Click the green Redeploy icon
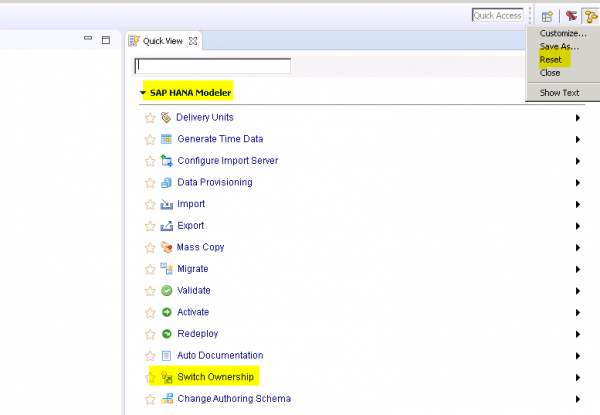Image resolution: width=600 pixels, height=415 pixels. coord(166,334)
